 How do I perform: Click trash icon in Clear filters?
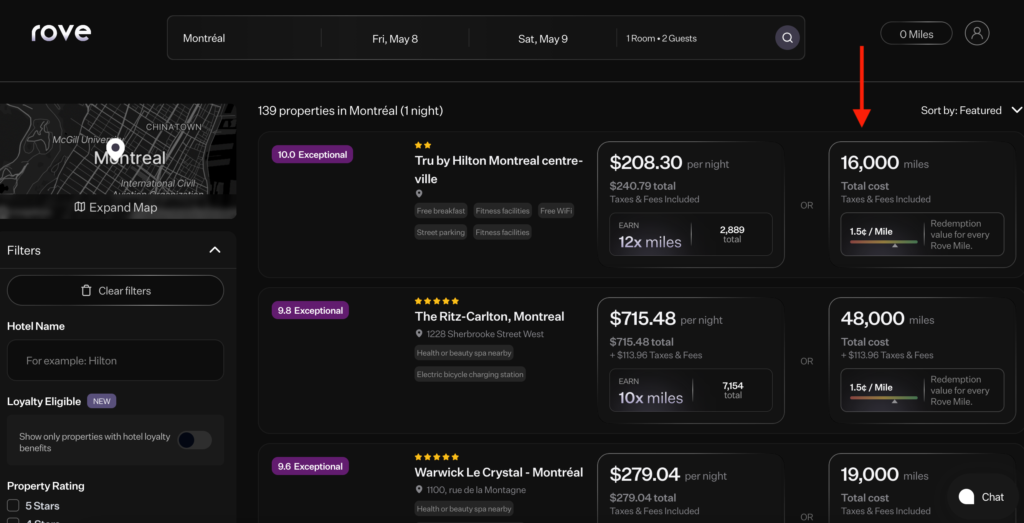tap(86, 291)
